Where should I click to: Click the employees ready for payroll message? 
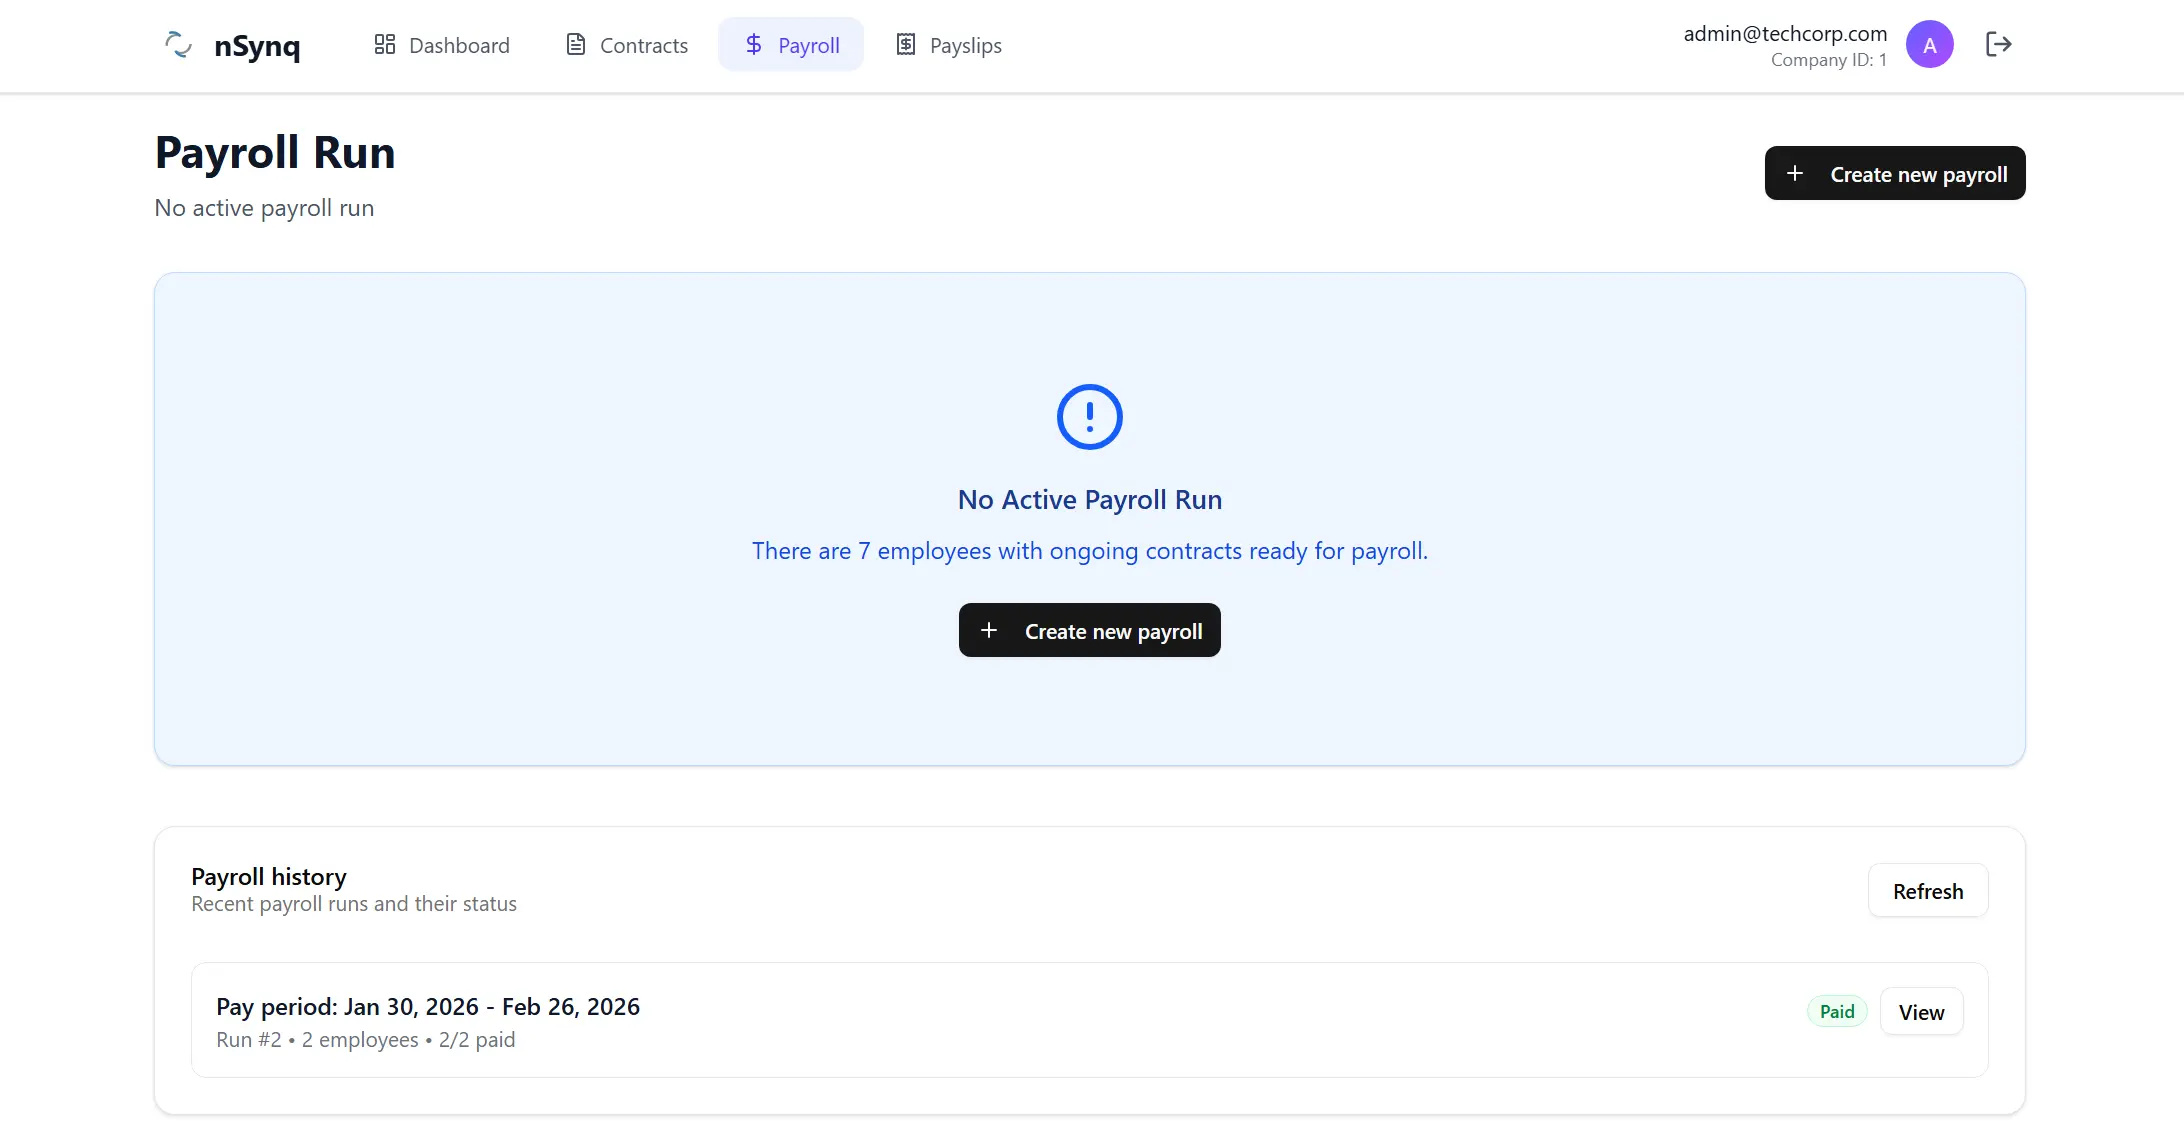tap(1089, 550)
